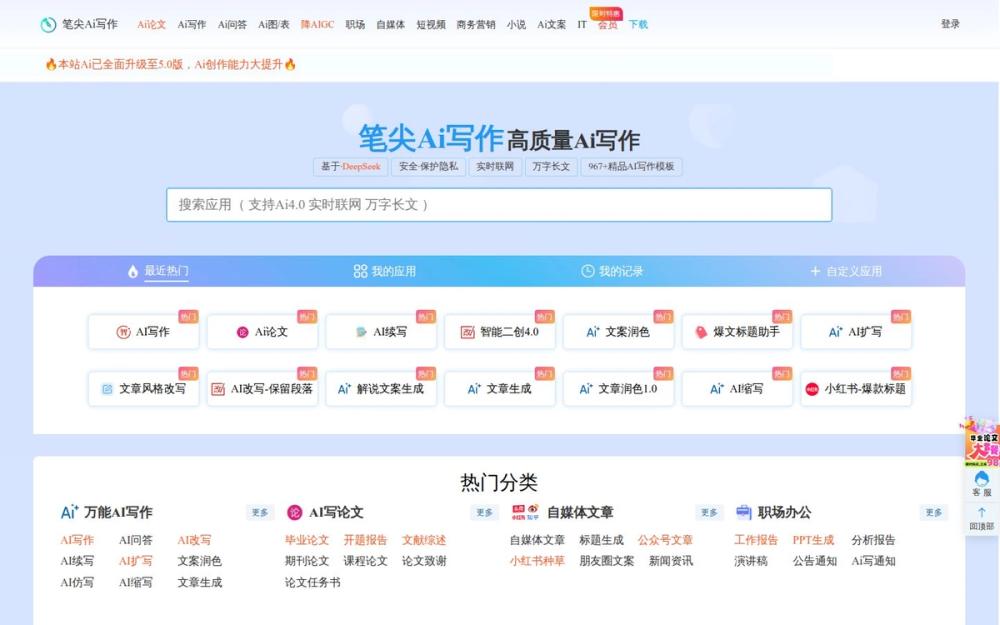
Task: Switch to the 我的应用 tab
Action: 385,271
